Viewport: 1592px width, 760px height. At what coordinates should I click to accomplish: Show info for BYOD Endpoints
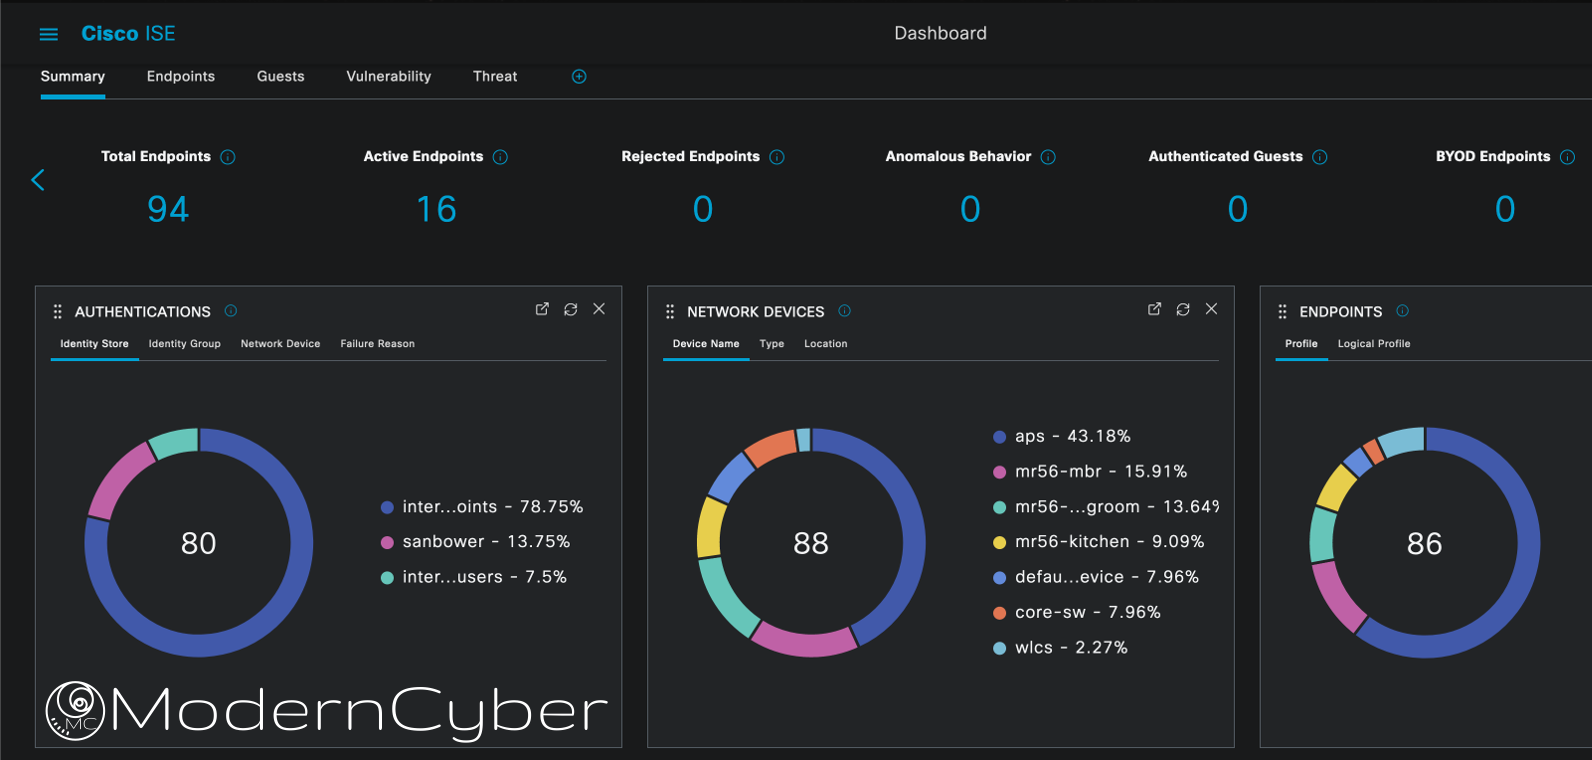1567,157
